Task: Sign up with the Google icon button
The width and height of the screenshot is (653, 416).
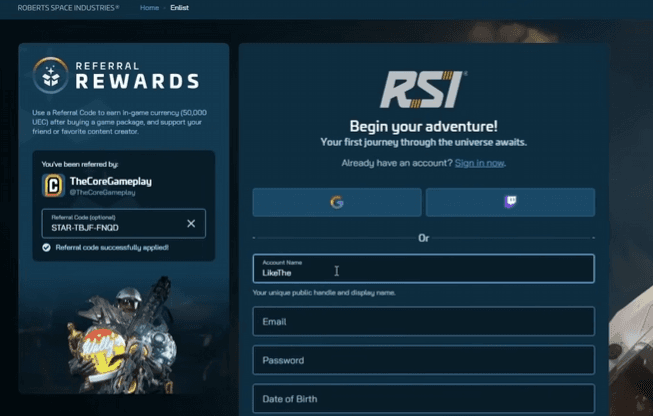Action: coord(337,202)
